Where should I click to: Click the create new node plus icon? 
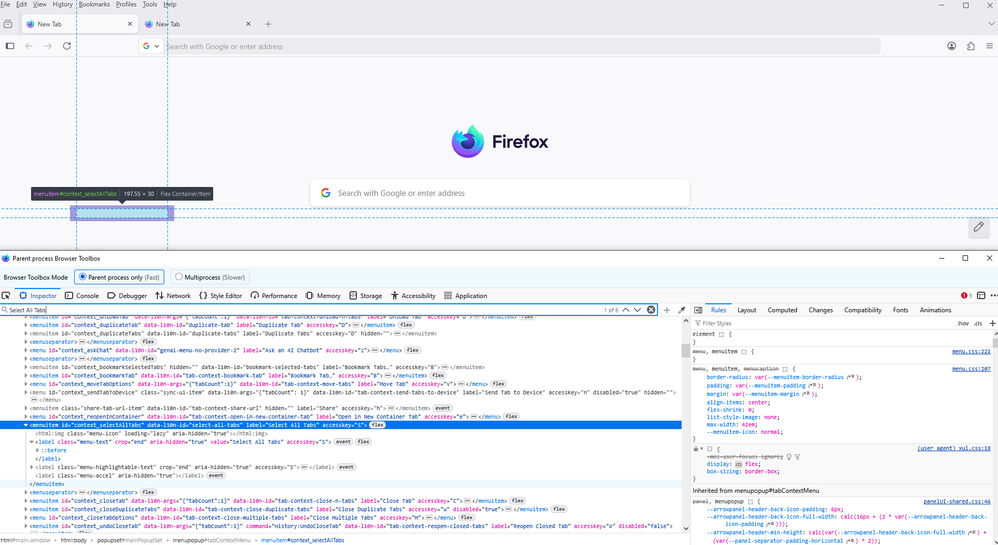pyautogui.click(x=667, y=310)
